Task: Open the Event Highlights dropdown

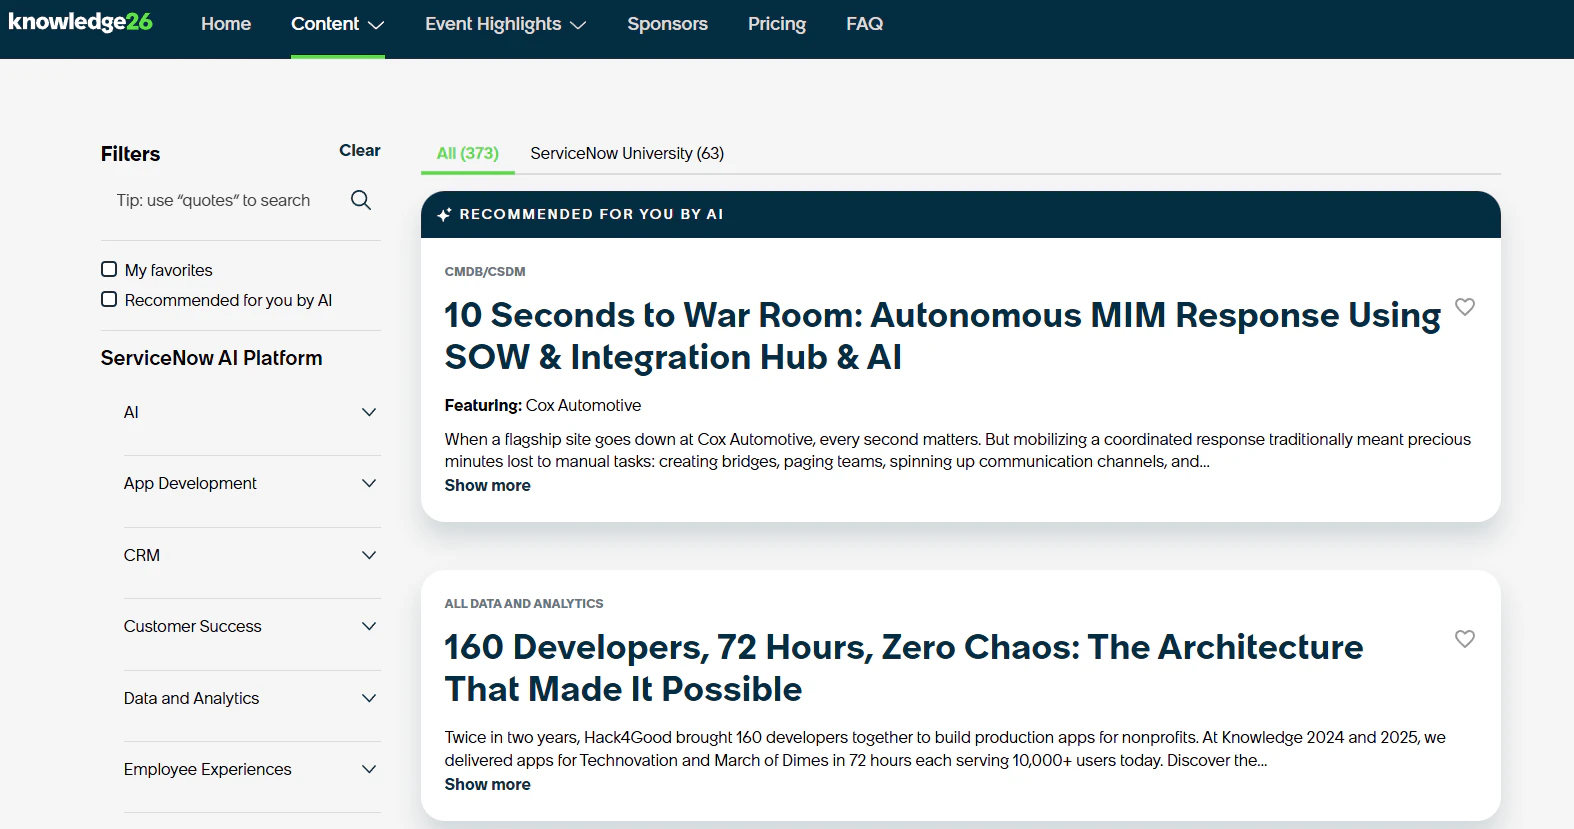Action: tap(505, 24)
